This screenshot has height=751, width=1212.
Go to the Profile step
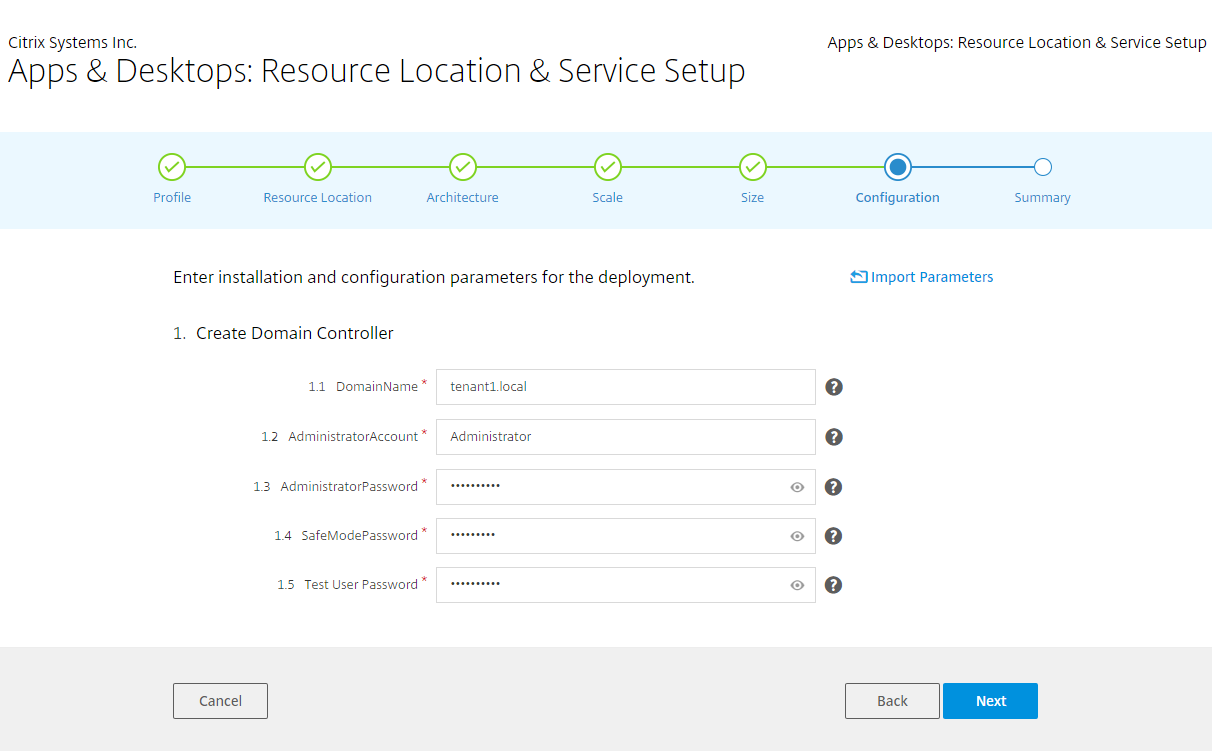(172, 167)
